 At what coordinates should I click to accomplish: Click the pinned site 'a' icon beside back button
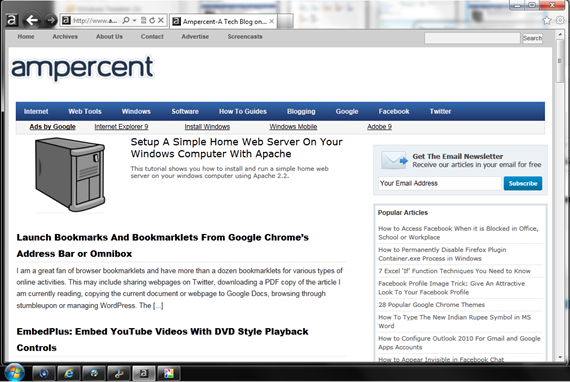click(x=12, y=20)
